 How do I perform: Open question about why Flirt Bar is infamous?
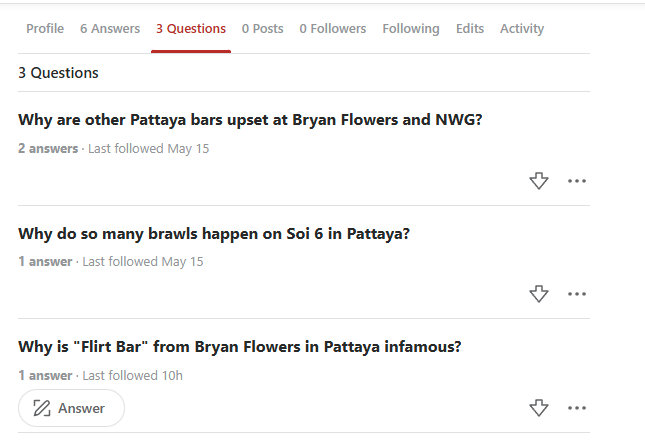pos(239,347)
